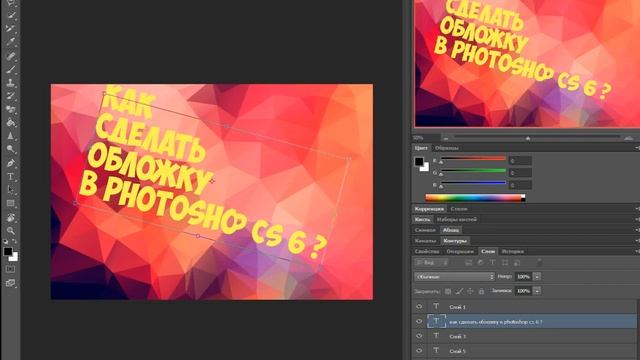Select the Quick Selection tool
Screen dimensions: 640x360
point(11,15)
